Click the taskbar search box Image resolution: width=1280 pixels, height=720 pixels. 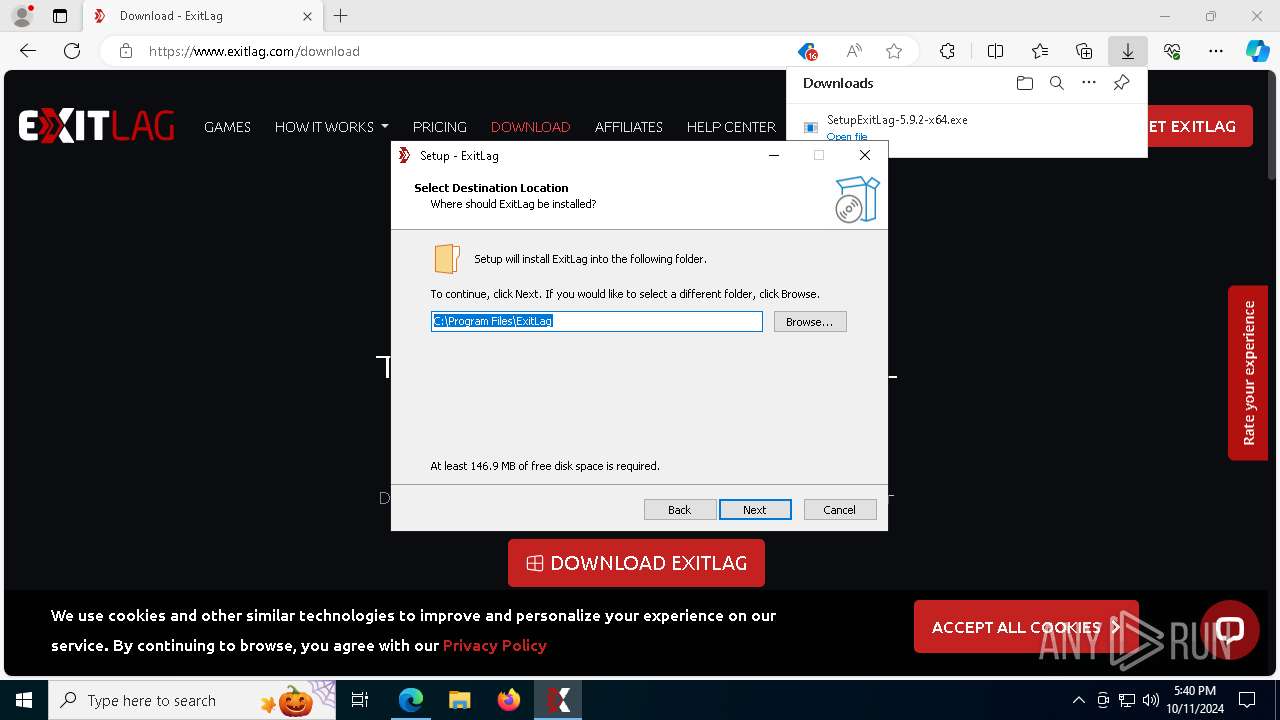192,700
